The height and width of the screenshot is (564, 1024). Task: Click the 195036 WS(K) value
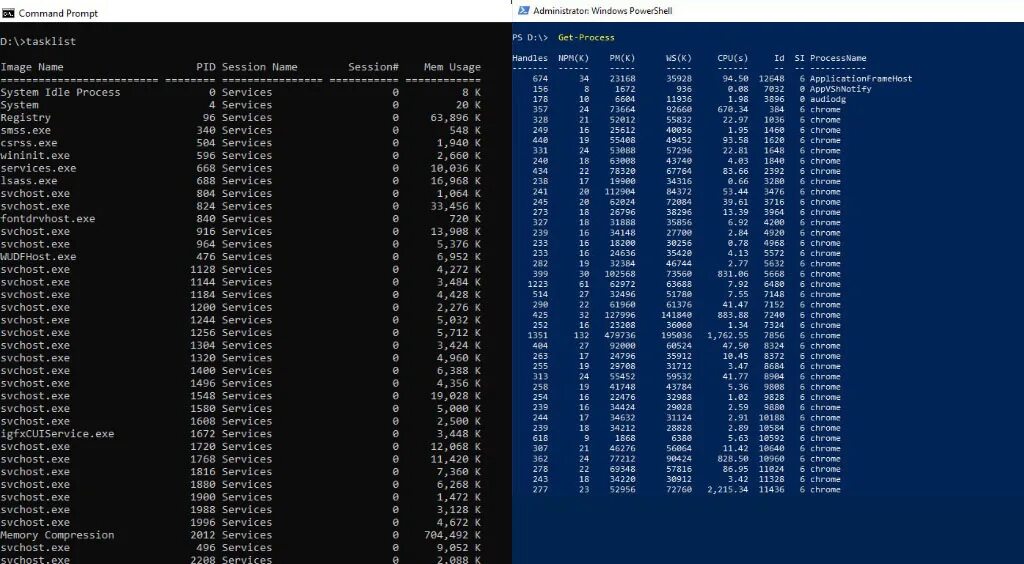tap(677, 336)
